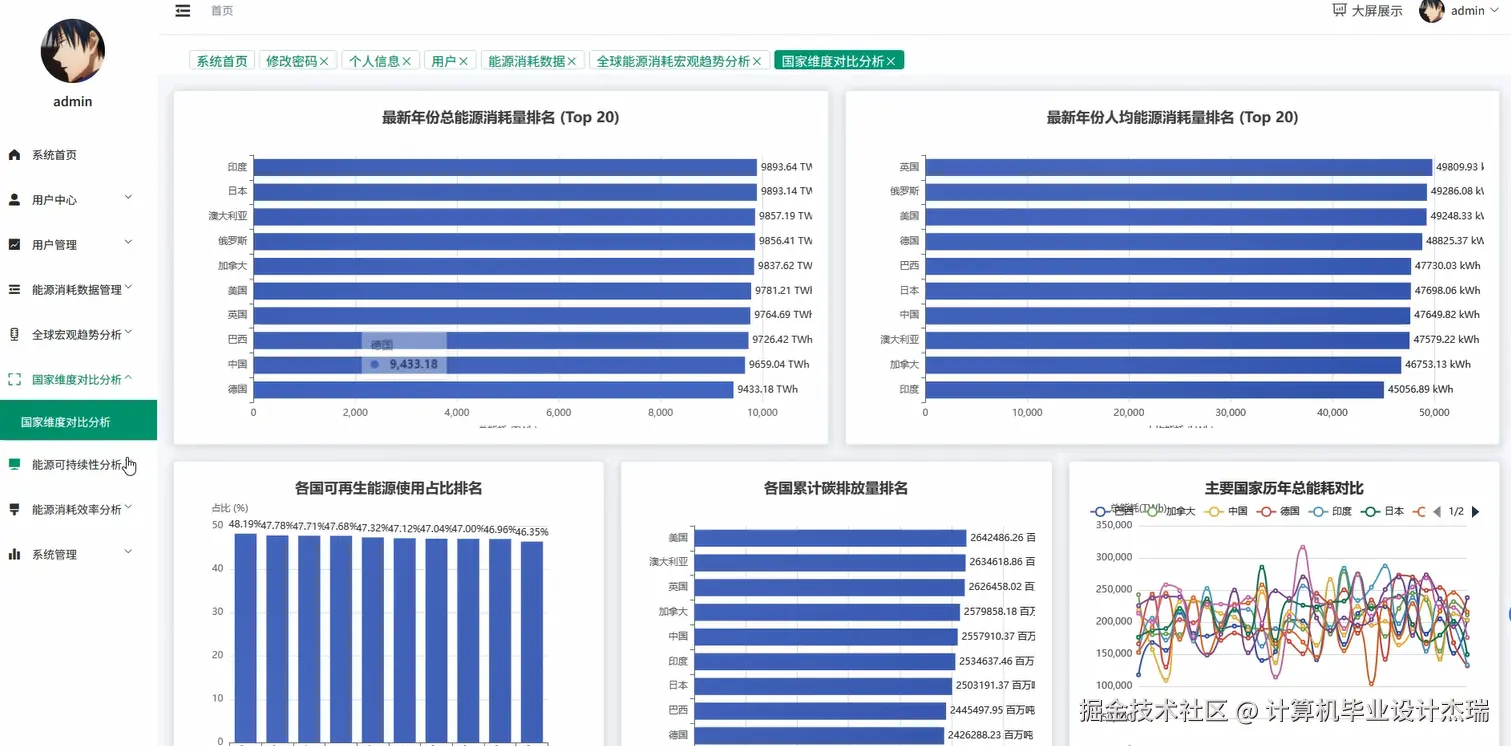The image size is (1511, 746).
Task: Toggle the 加拿大 legend series
Action: (1171, 511)
